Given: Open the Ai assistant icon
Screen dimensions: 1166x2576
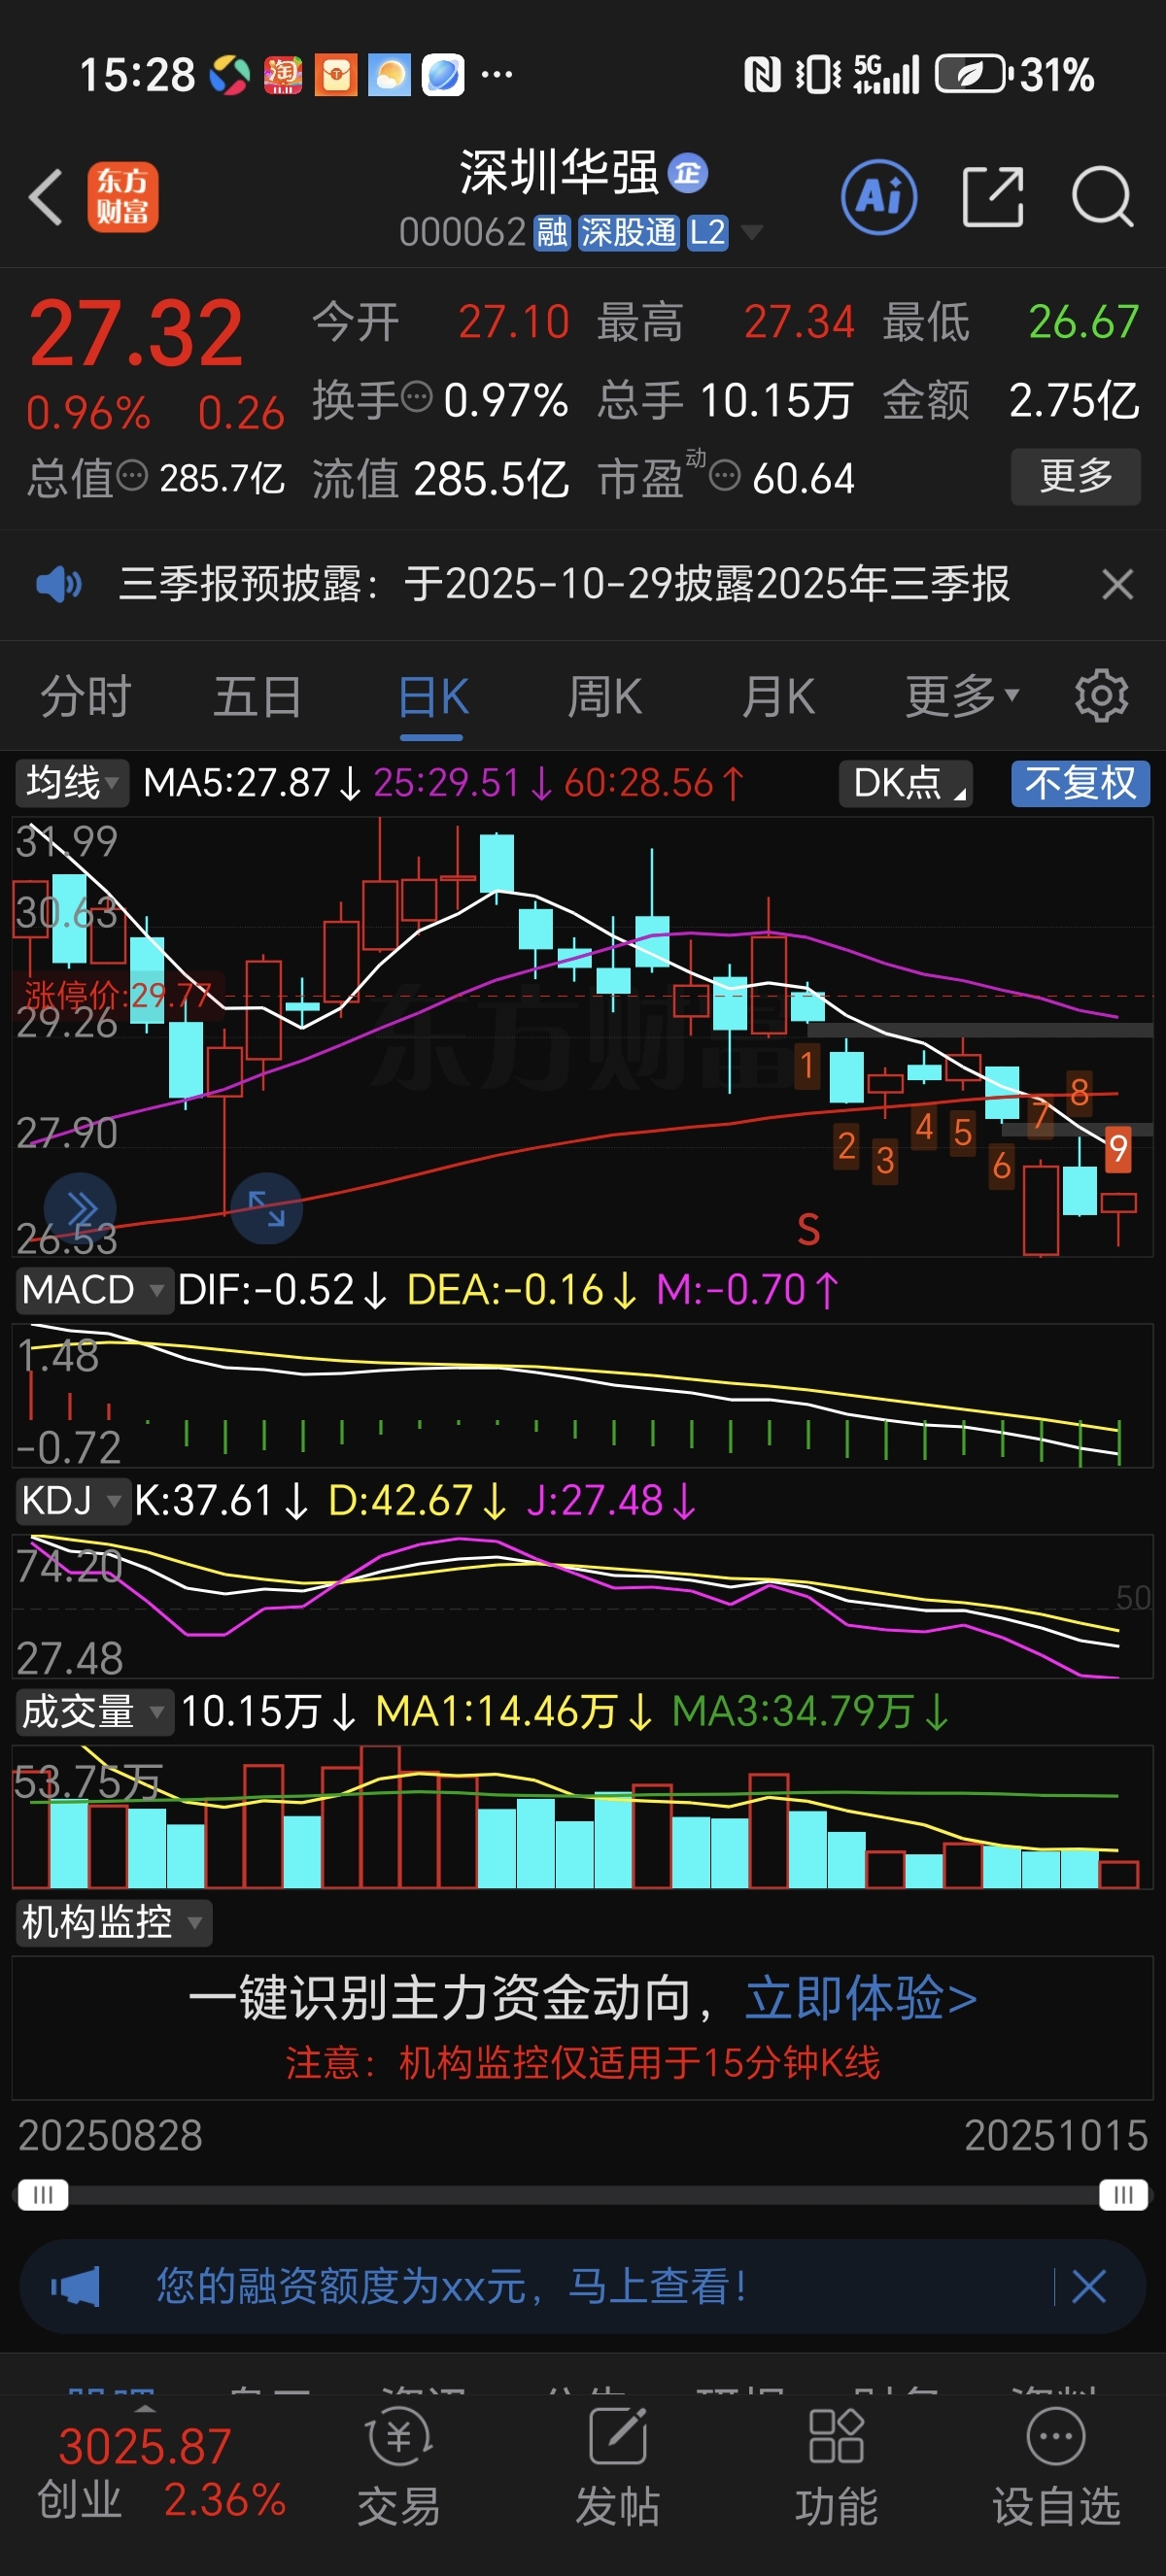Looking at the screenshot, I should coord(879,197).
